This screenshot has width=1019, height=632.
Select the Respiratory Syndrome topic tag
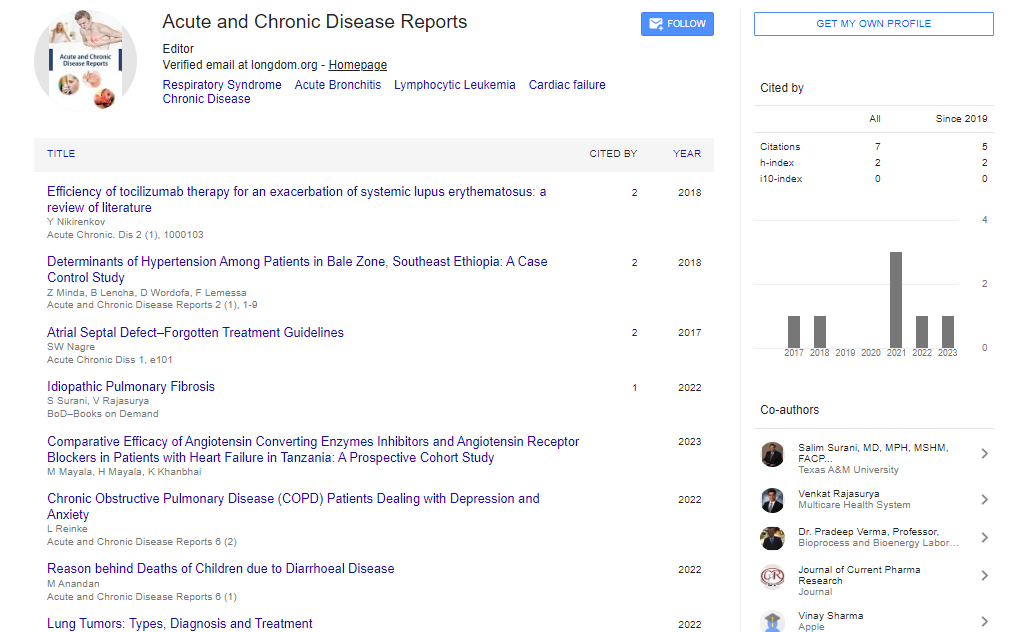tap(222, 85)
